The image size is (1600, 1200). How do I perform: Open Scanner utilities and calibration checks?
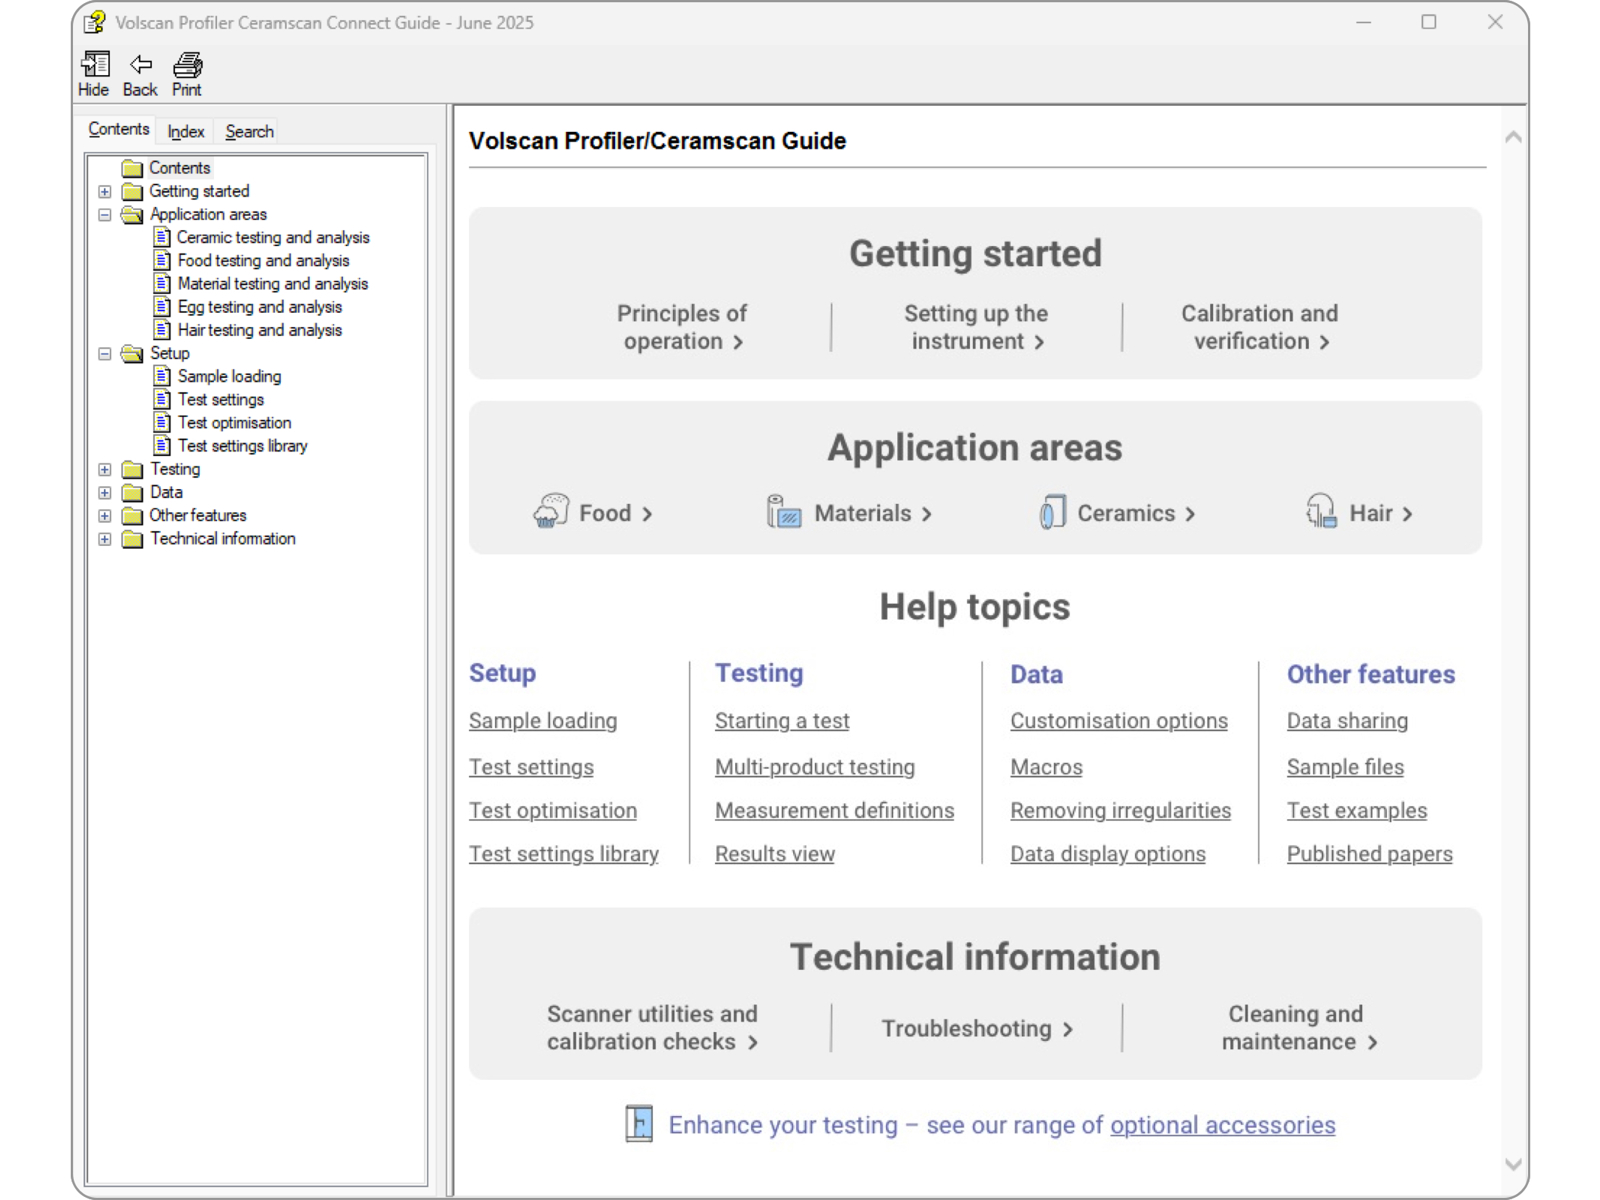(652, 1028)
